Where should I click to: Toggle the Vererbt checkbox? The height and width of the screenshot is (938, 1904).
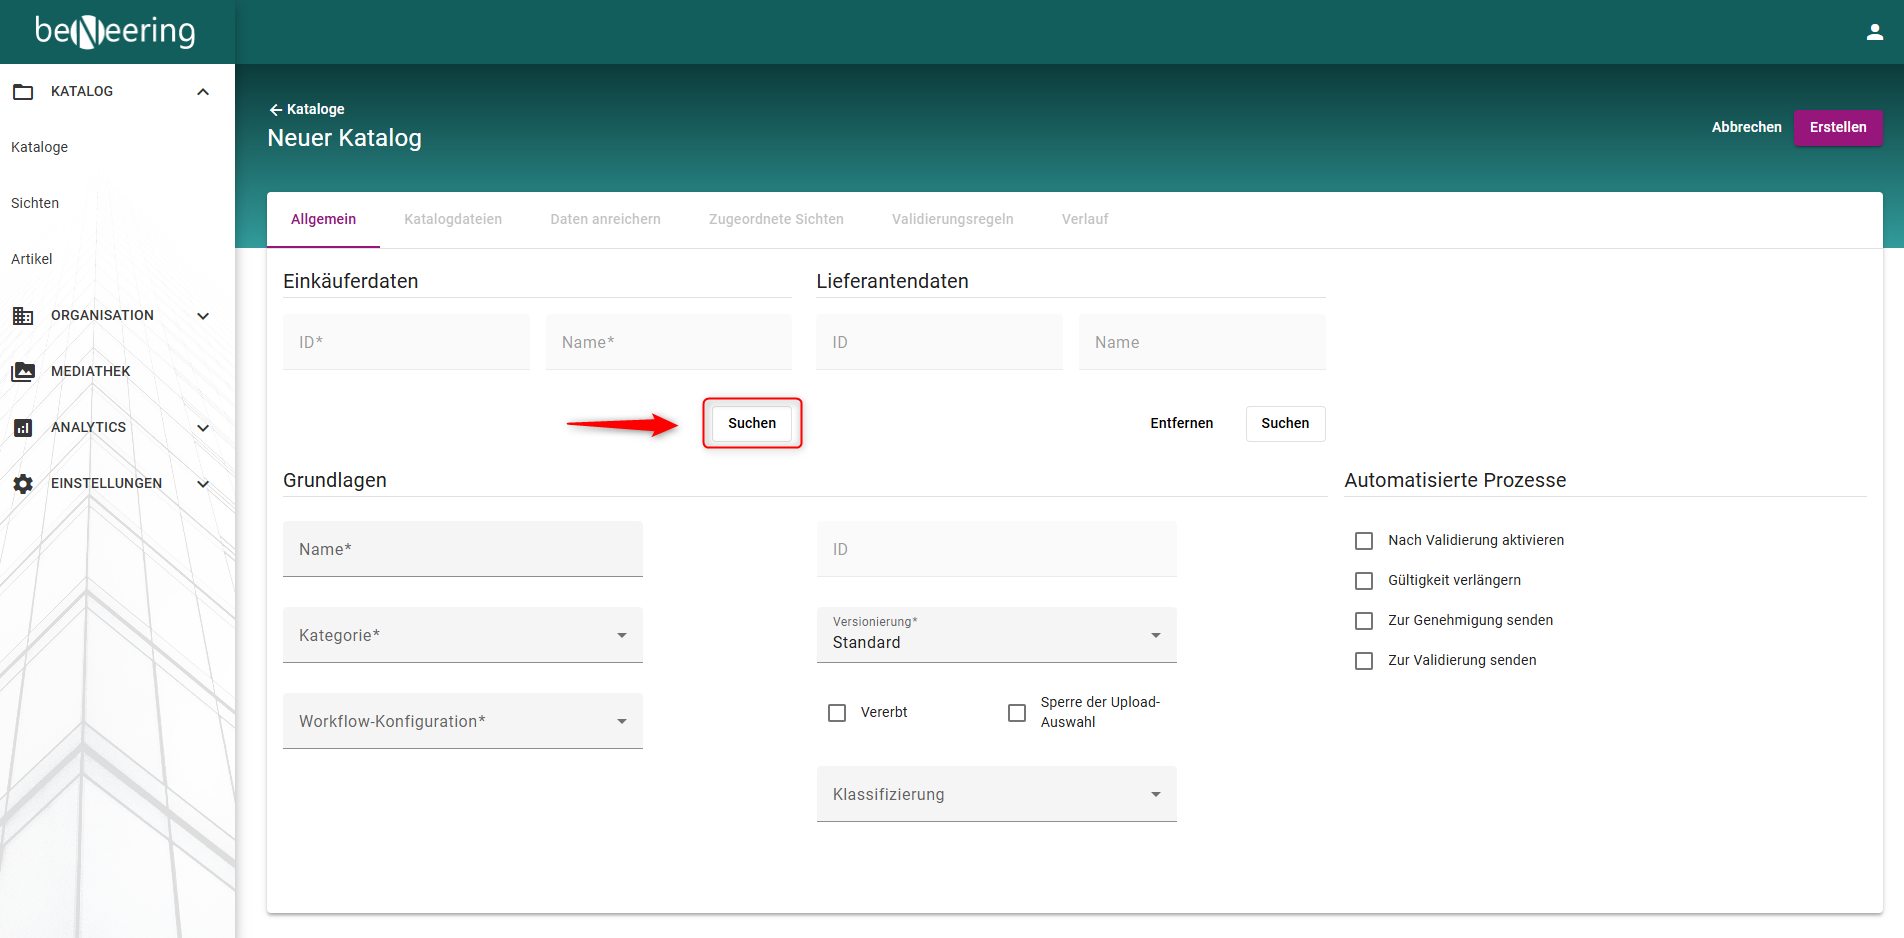click(837, 713)
